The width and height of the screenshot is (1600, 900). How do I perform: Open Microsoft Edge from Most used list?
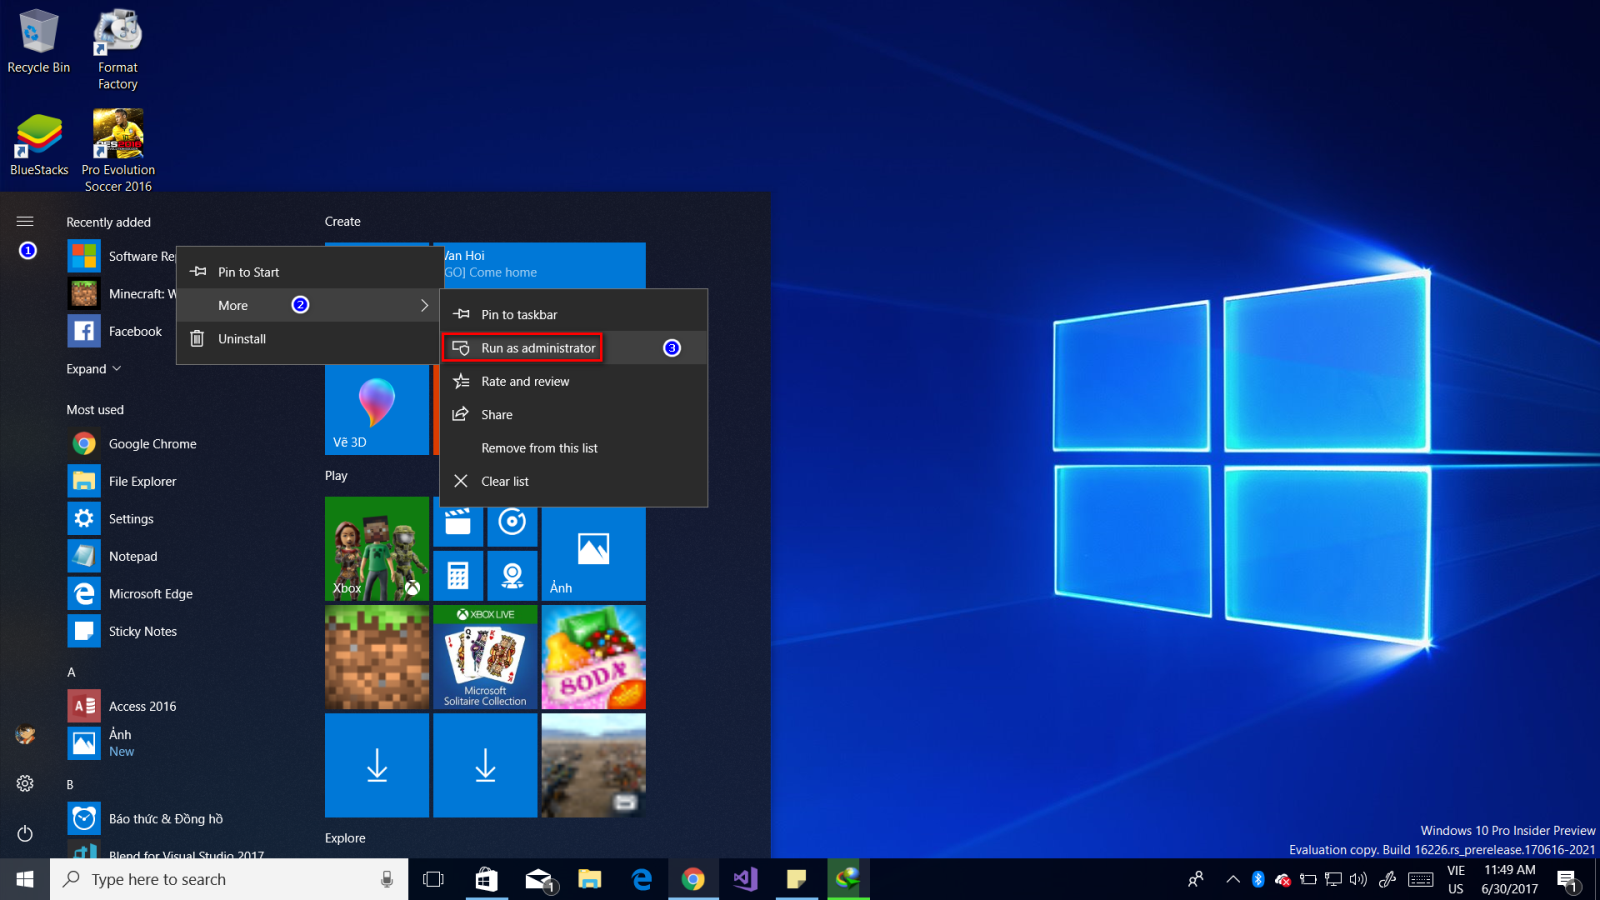(151, 593)
